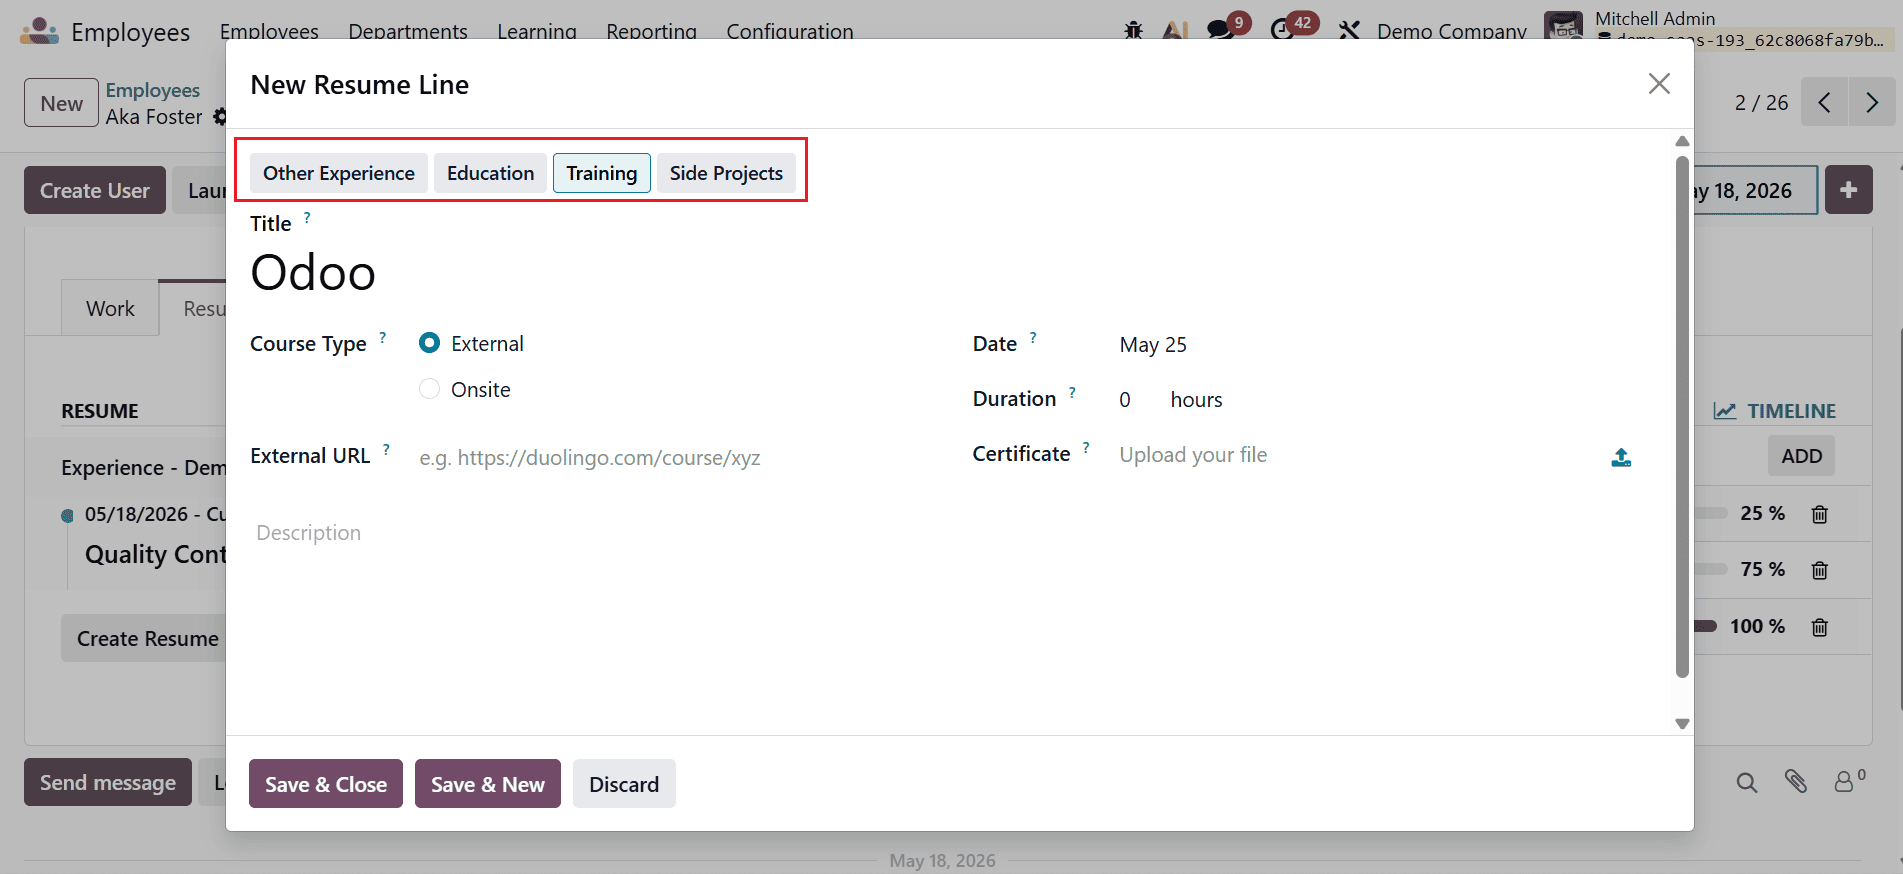Open the TIMELINE chart link

coord(1774,411)
